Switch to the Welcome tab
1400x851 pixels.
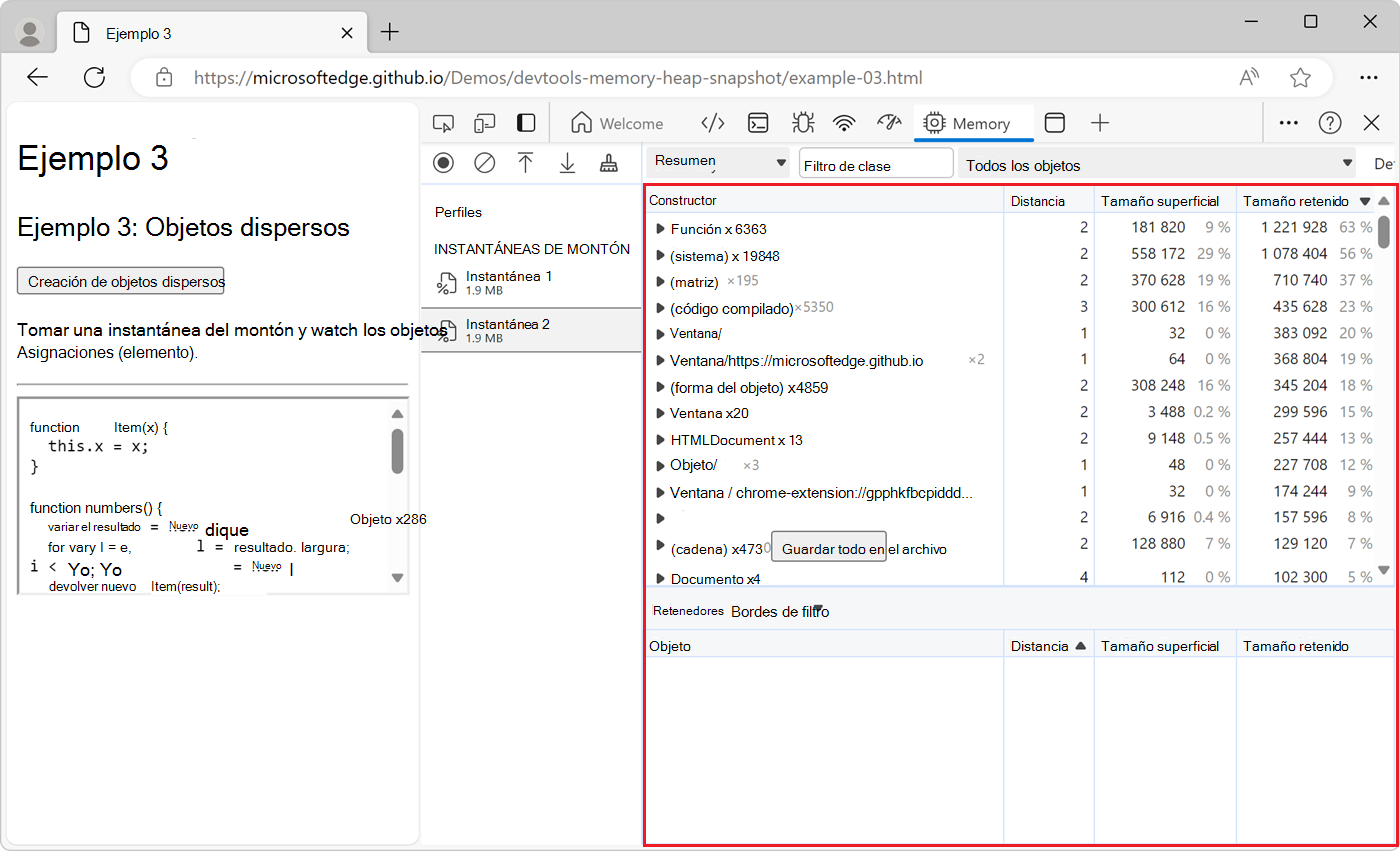coord(617,123)
